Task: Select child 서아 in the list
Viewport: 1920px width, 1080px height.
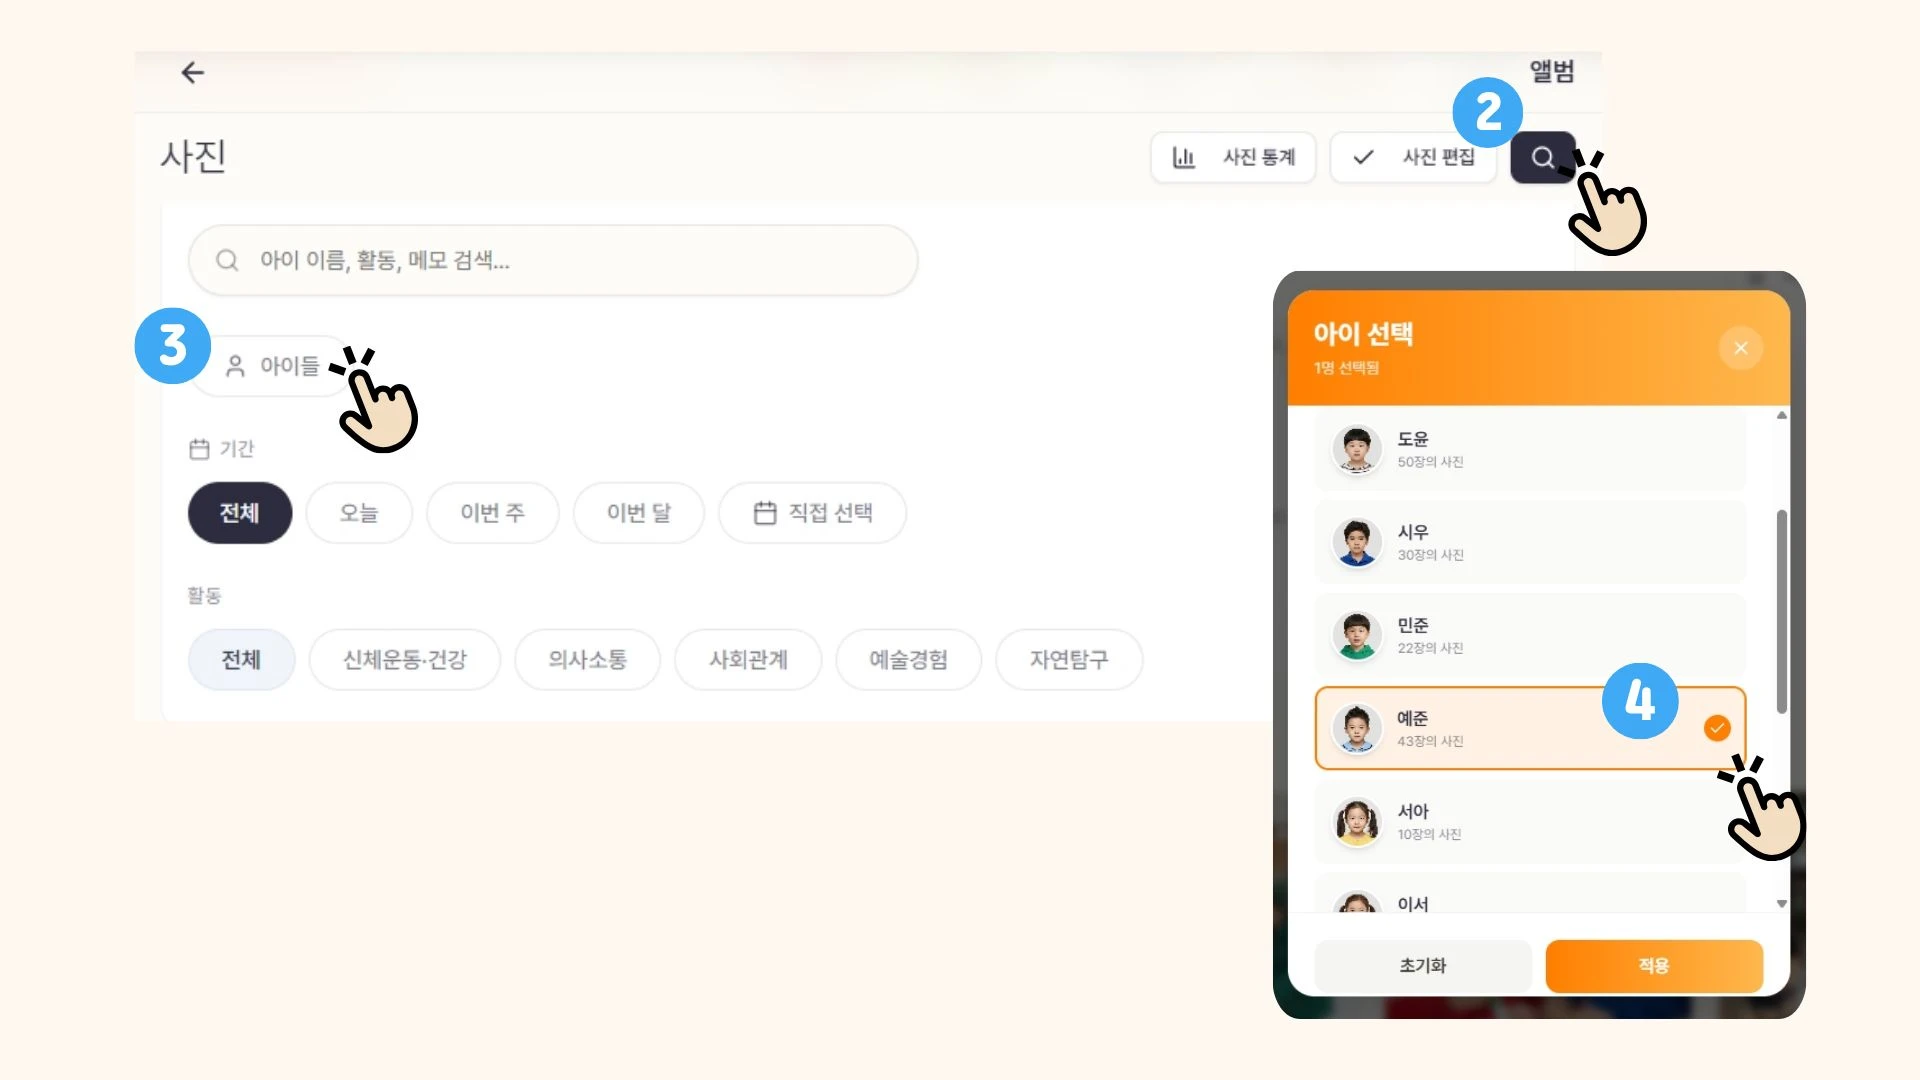Action: [x=1530, y=822]
